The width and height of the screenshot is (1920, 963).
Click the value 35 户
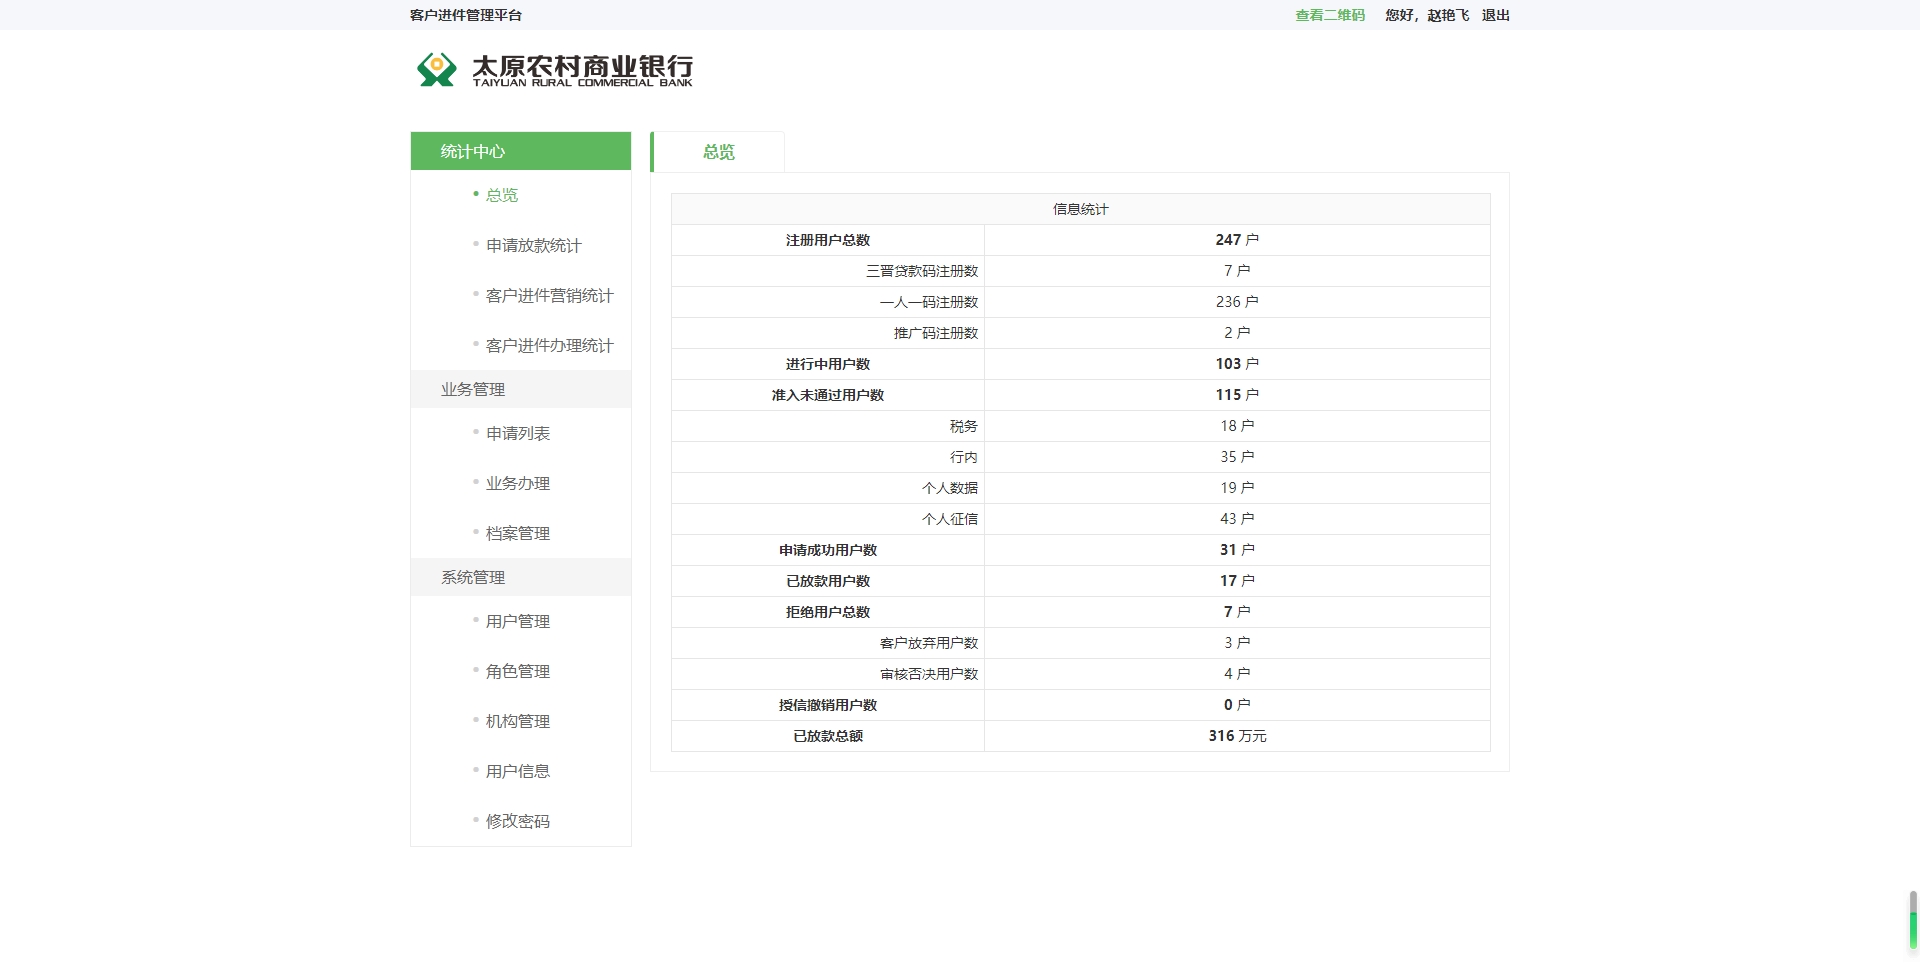click(x=1237, y=457)
